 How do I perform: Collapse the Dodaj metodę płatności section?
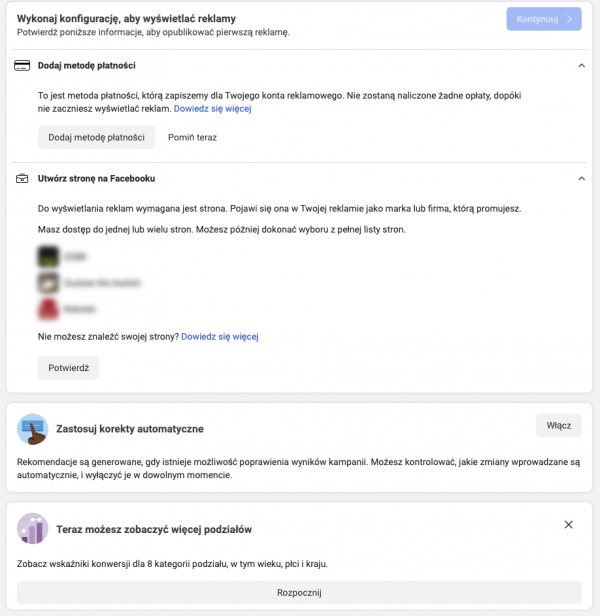[x=581, y=66]
